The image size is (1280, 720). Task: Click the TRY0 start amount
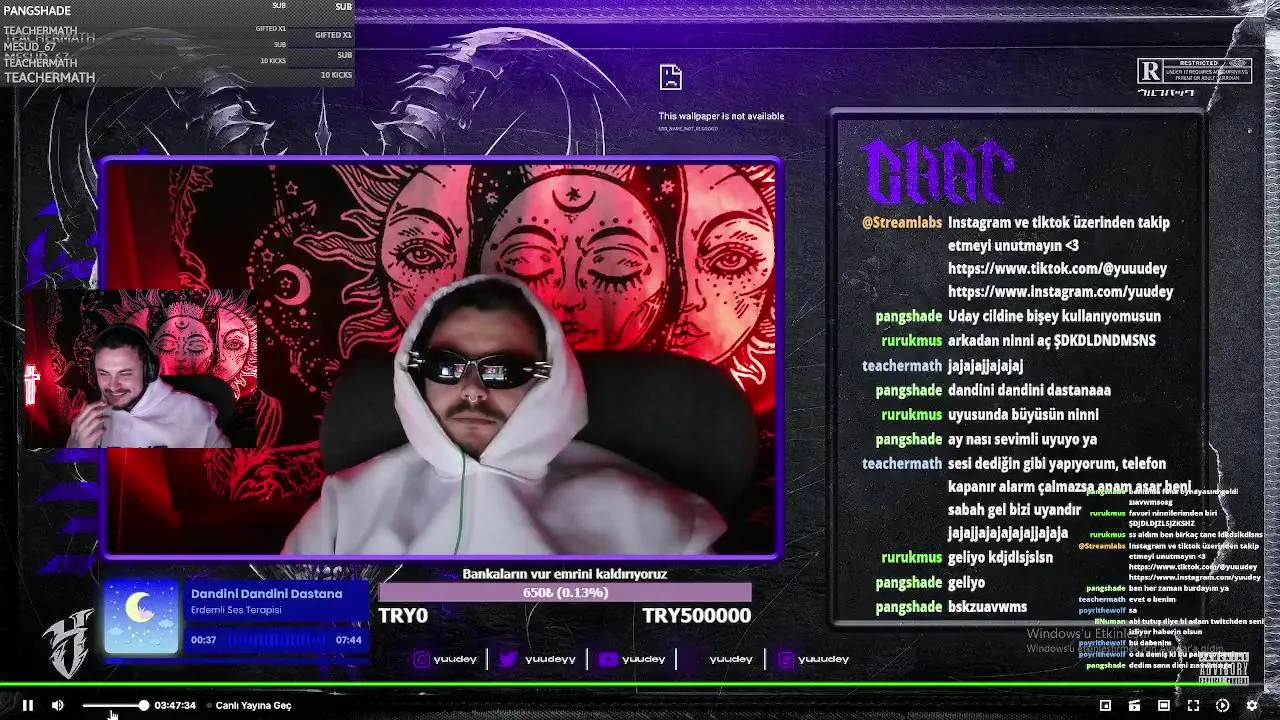click(403, 616)
